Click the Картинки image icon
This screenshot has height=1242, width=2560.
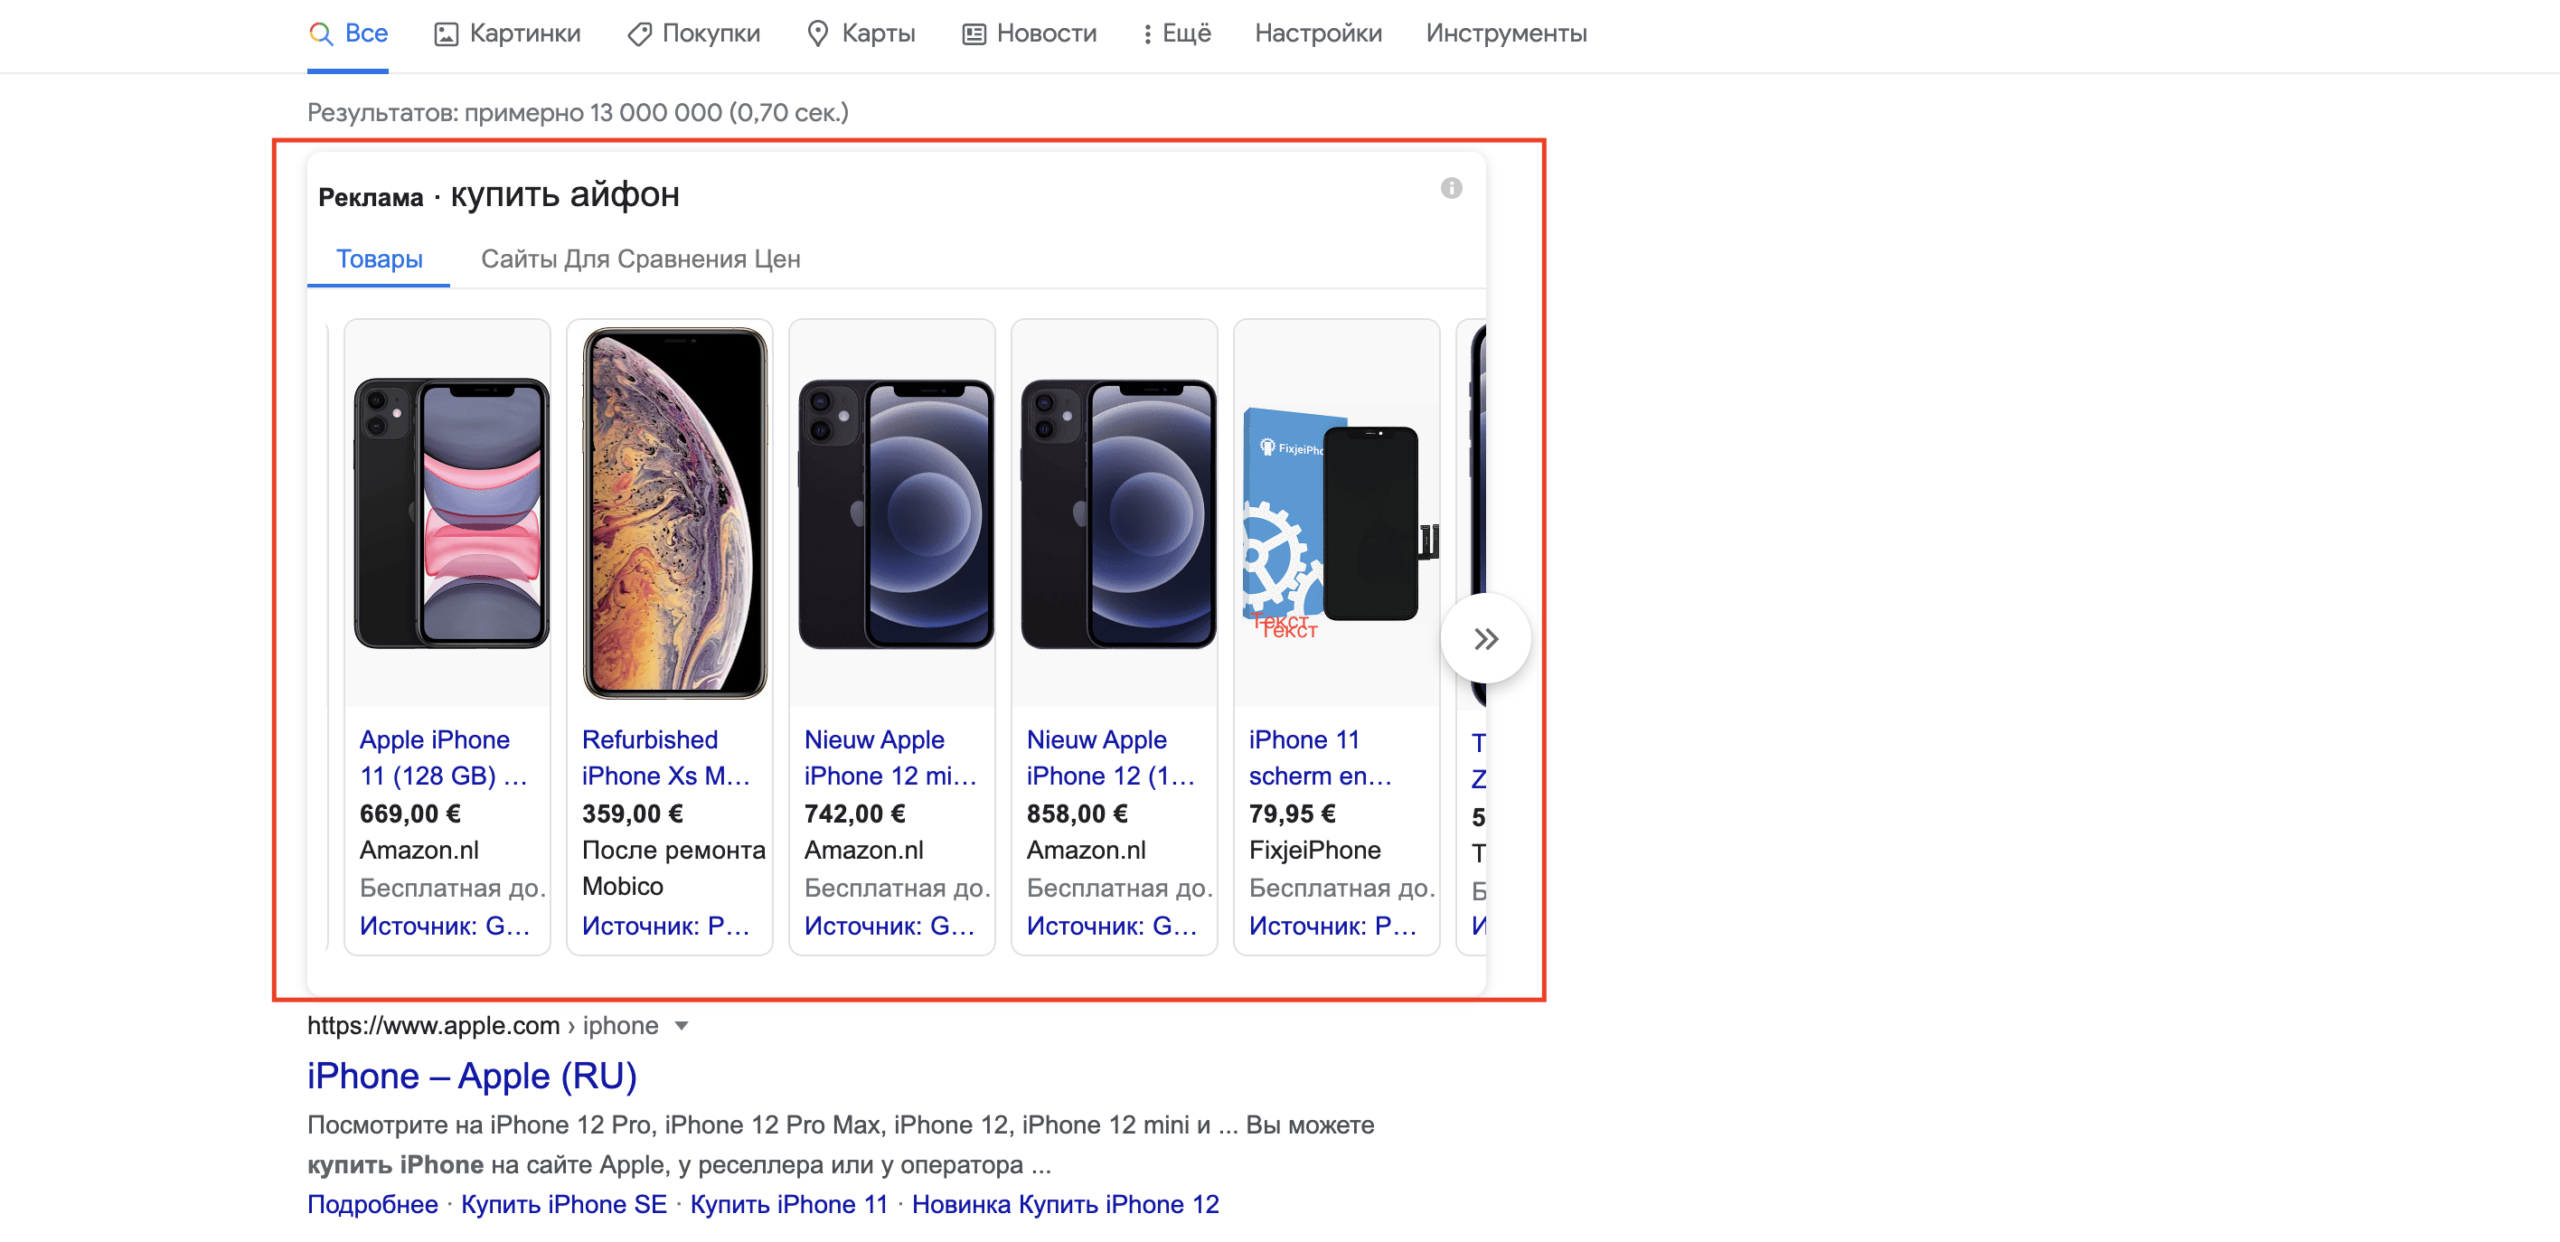446,34
